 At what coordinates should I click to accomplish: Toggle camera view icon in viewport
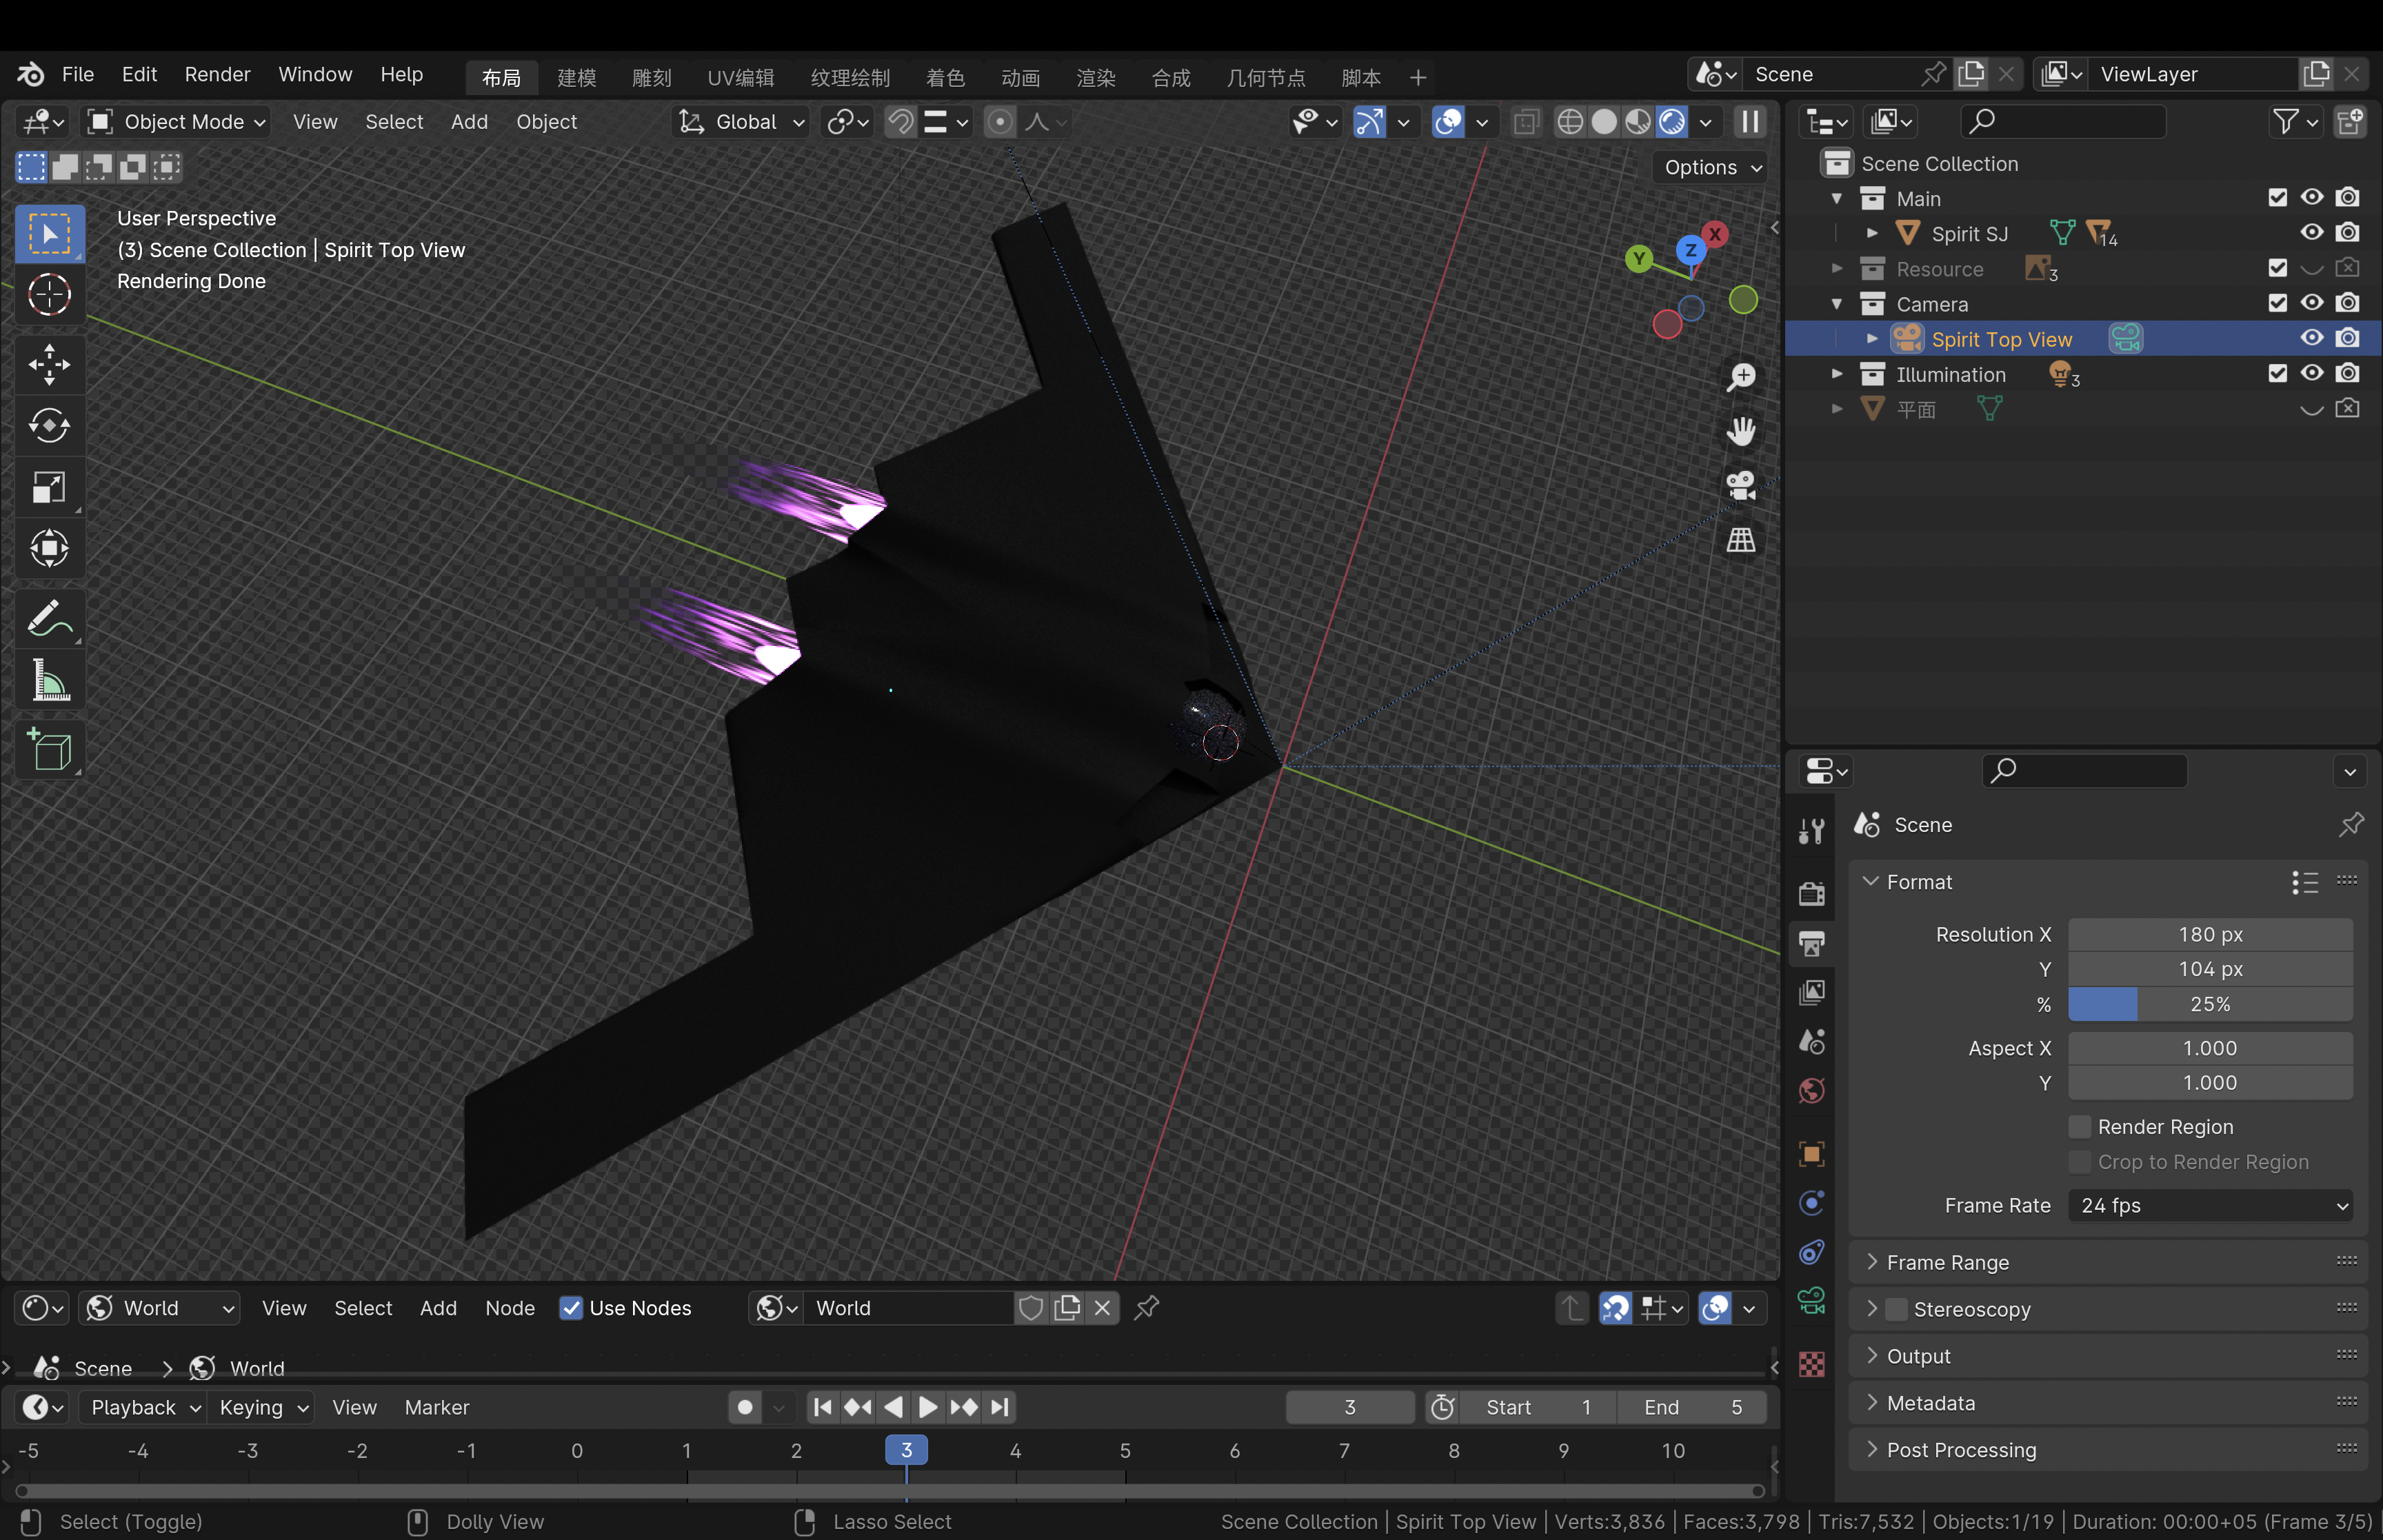pyautogui.click(x=1741, y=486)
